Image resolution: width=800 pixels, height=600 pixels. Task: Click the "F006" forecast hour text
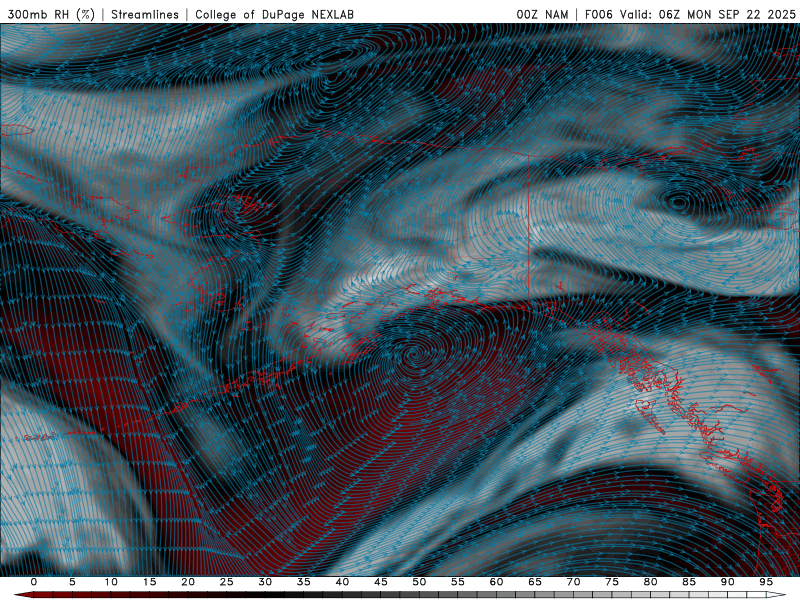tap(598, 14)
